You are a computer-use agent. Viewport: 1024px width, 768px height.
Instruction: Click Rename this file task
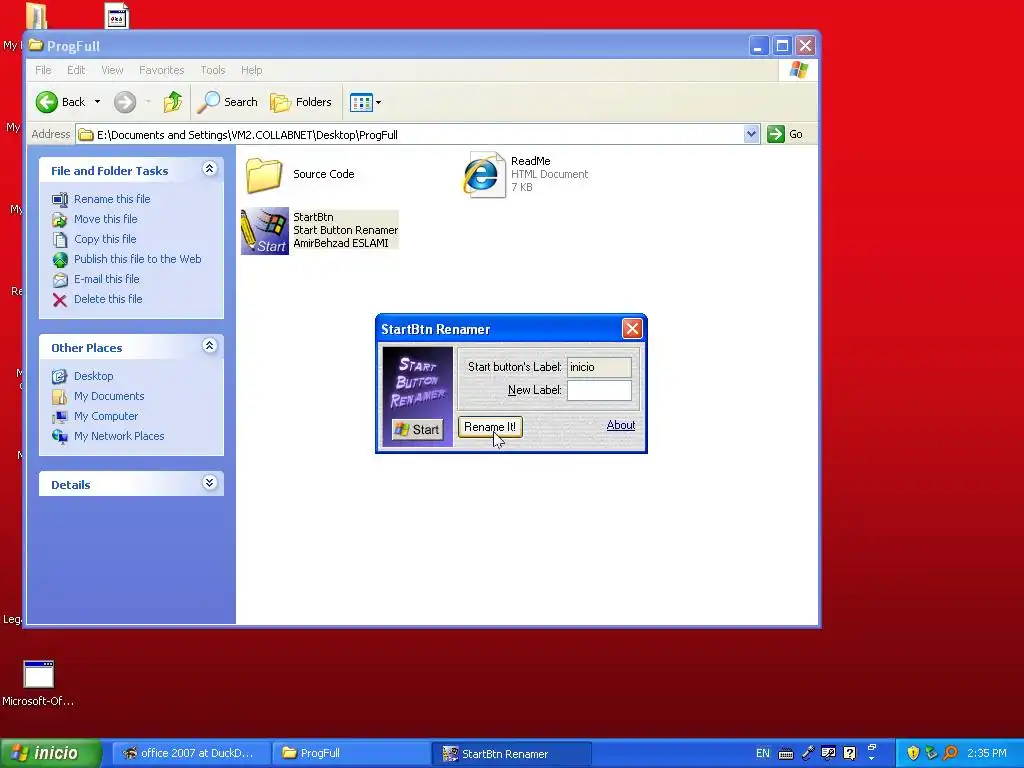pos(112,199)
